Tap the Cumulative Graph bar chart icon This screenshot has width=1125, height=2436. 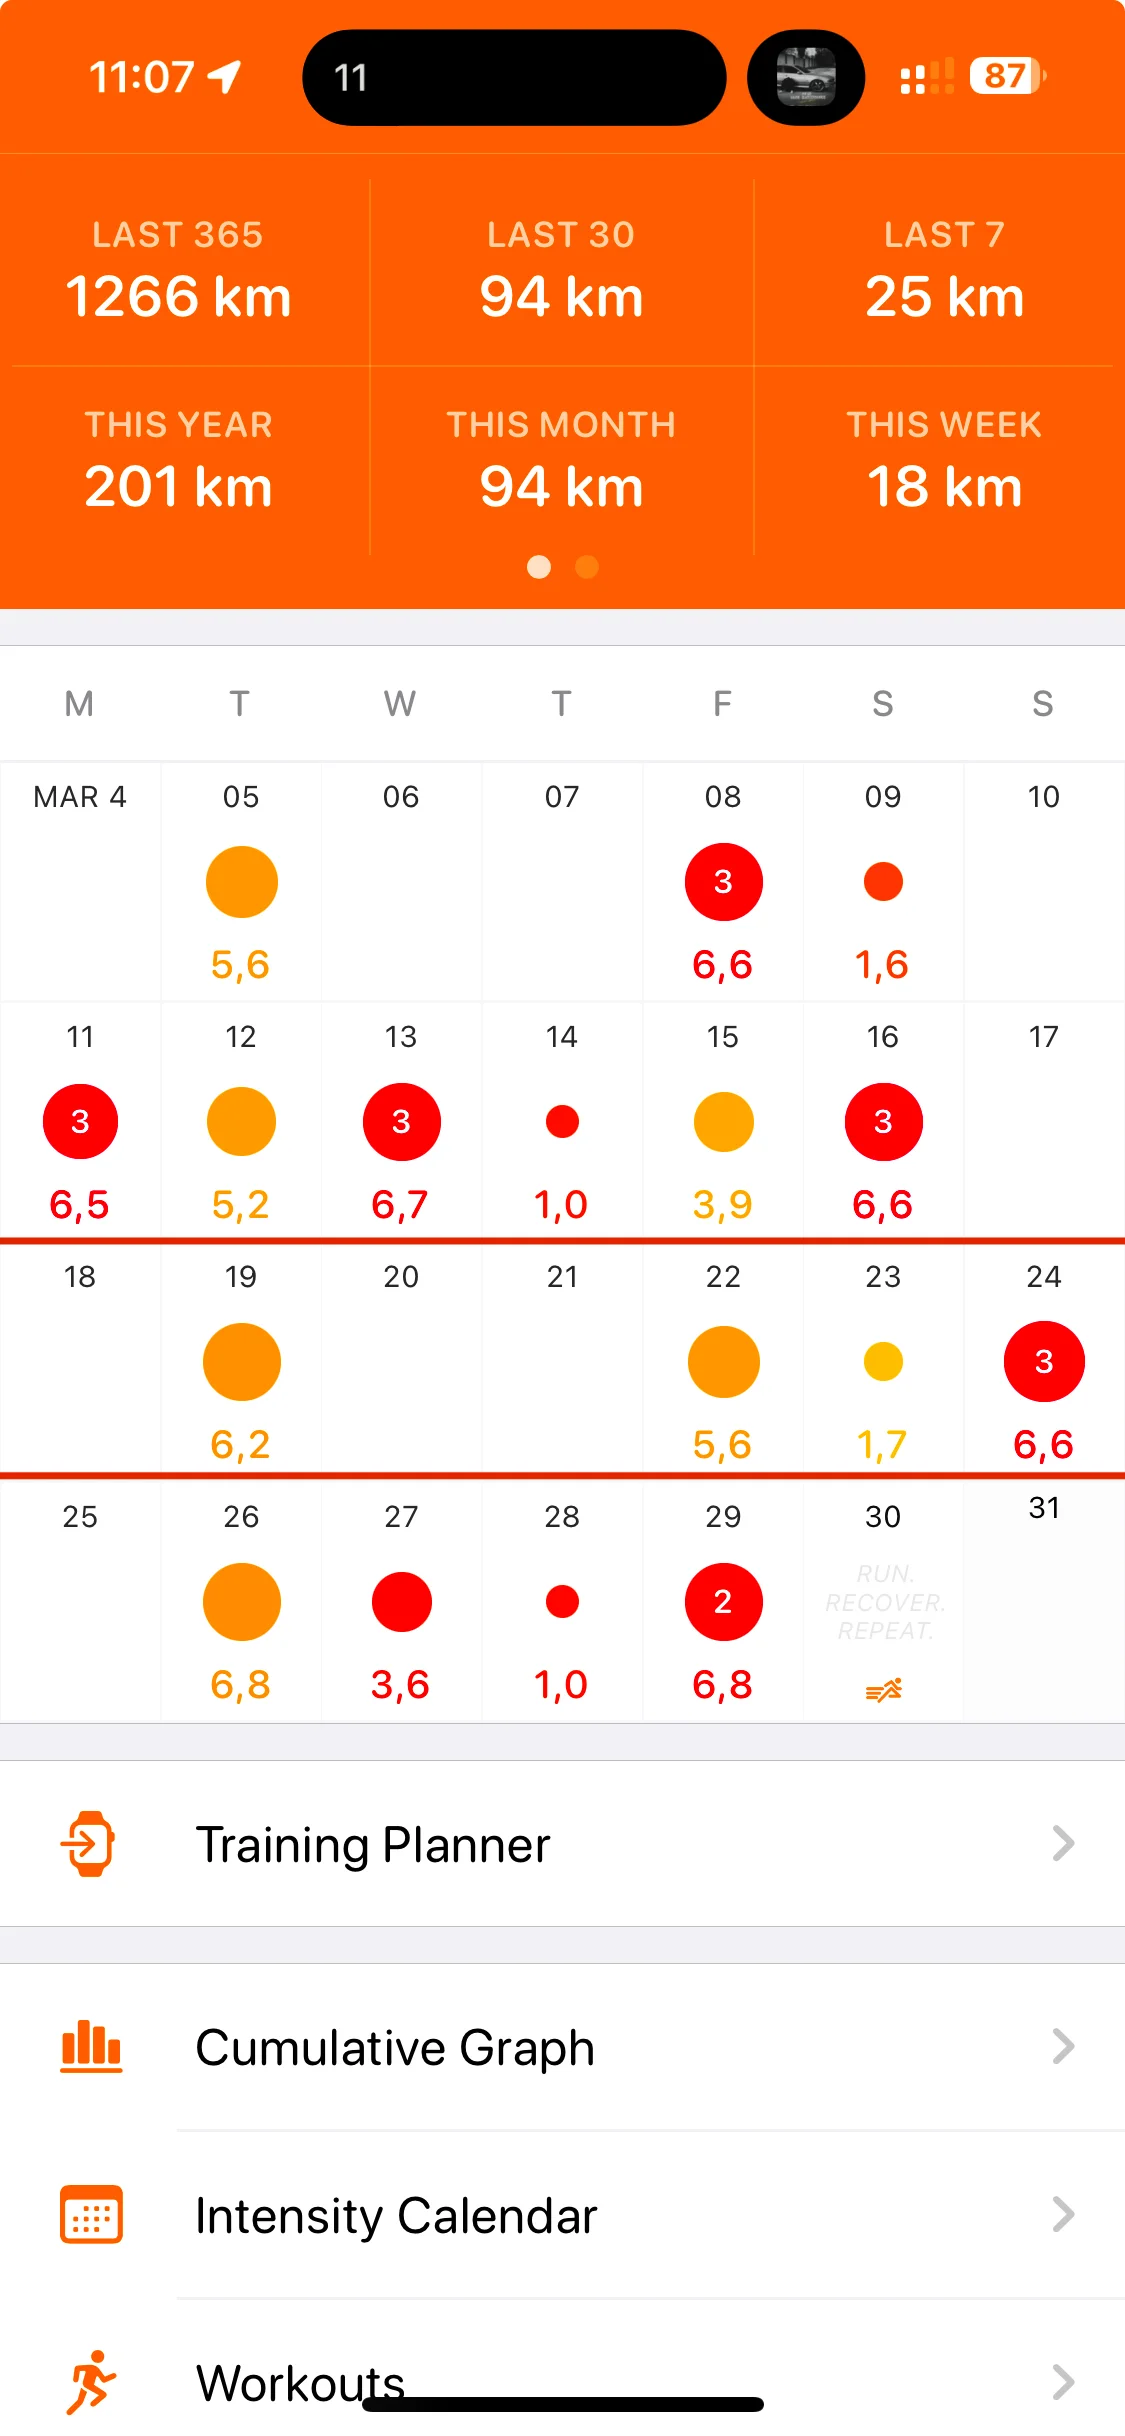(91, 2046)
